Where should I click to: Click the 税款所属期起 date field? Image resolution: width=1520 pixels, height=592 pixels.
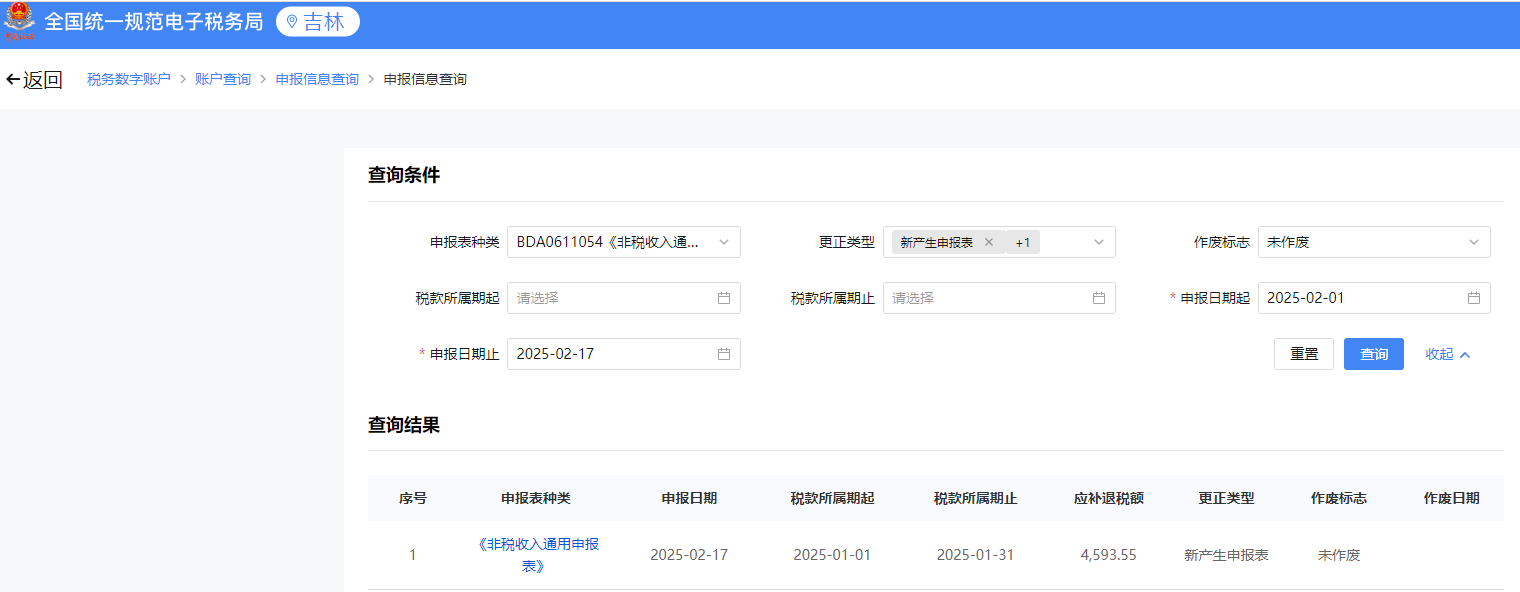click(624, 298)
